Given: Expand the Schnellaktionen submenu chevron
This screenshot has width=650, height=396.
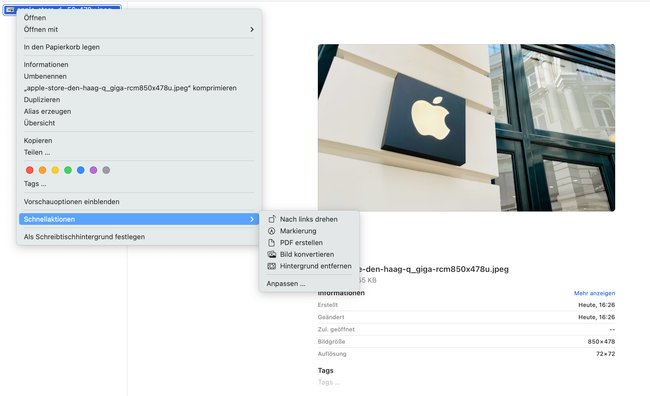Looking at the screenshot, I should (252, 219).
